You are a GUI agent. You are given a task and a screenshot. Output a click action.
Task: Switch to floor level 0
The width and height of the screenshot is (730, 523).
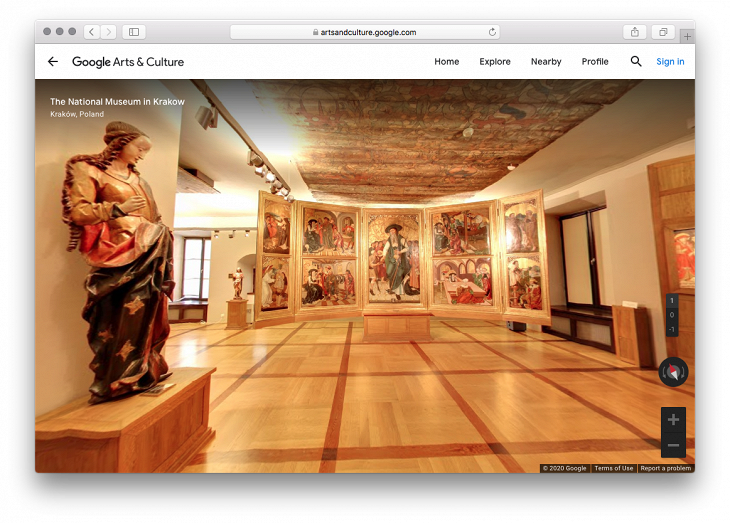672,315
